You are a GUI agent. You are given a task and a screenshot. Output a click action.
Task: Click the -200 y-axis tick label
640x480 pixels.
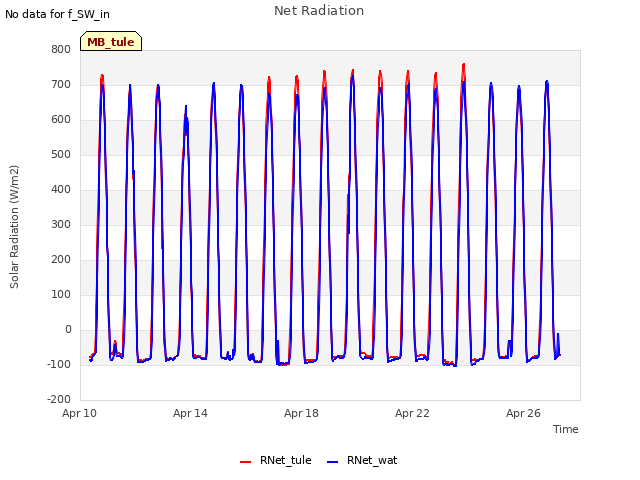pyautogui.click(x=59, y=399)
